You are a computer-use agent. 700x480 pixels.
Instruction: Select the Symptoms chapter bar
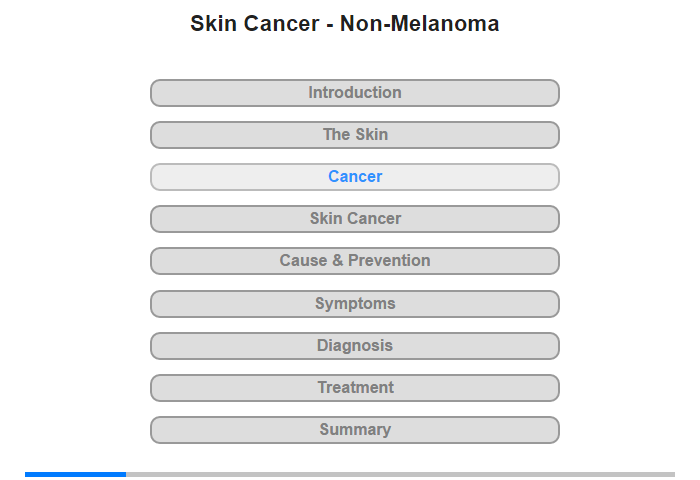355,304
